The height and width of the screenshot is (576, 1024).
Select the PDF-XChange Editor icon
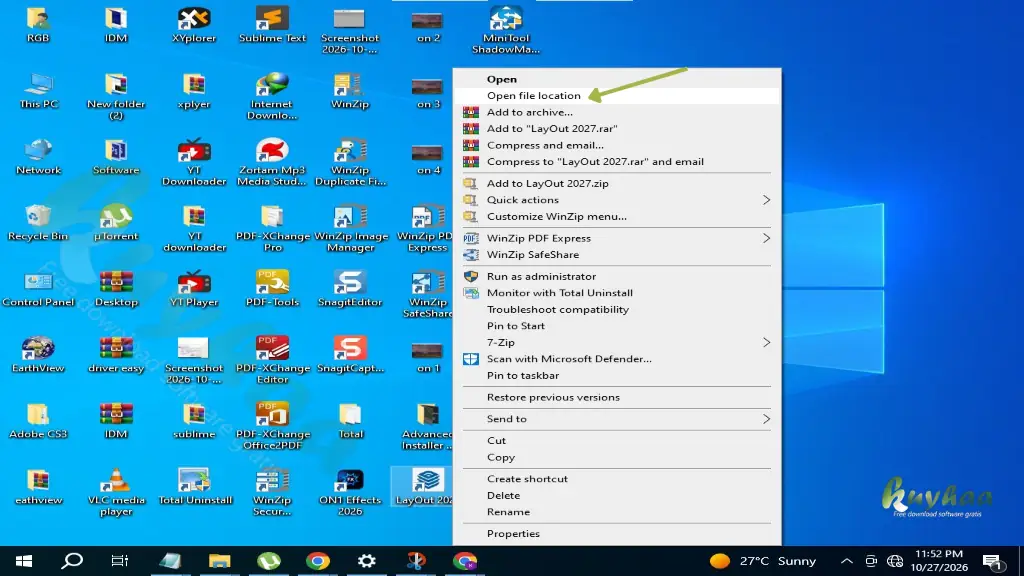pos(272,360)
